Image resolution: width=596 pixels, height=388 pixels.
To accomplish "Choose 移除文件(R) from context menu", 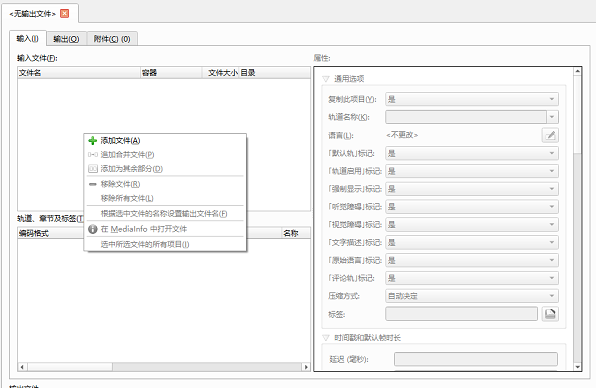I will tap(165, 184).
